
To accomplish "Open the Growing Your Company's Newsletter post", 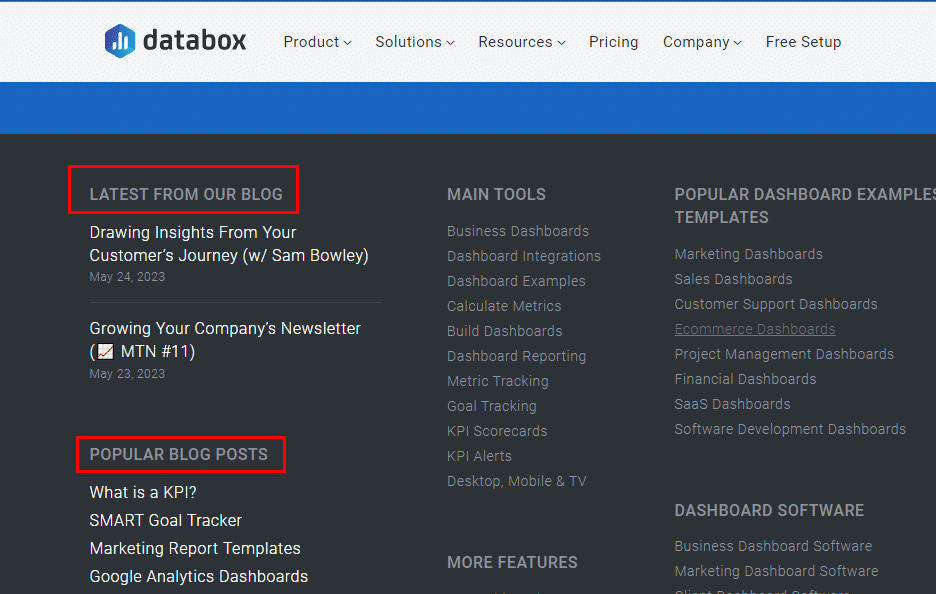I will click(x=225, y=340).
